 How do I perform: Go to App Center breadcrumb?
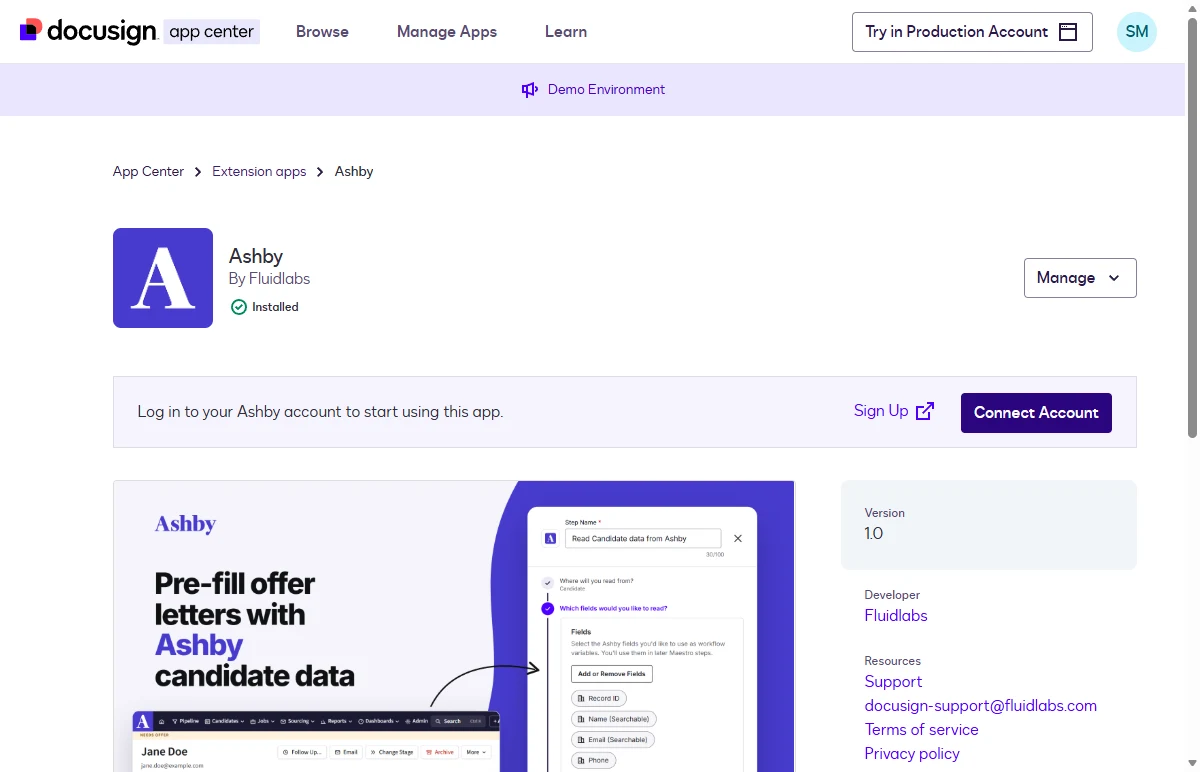(x=148, y=172)
